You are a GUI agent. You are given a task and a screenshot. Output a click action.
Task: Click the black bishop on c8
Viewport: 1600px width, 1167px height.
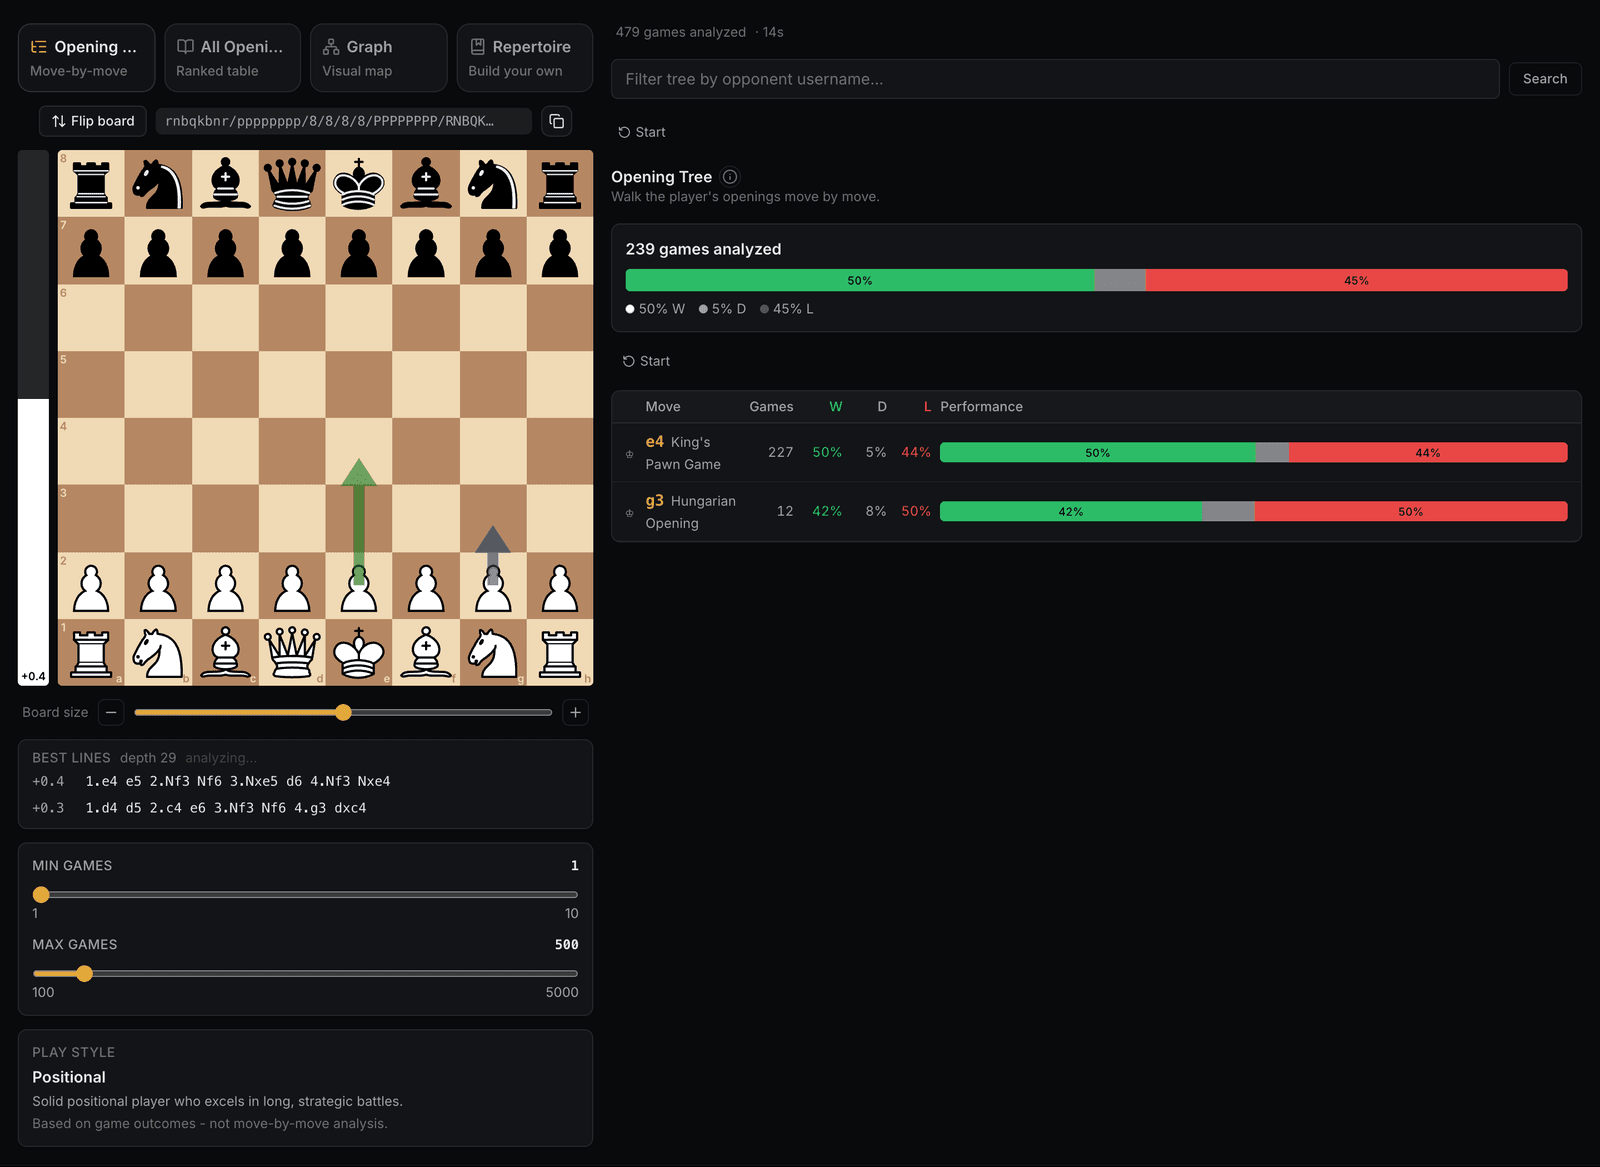point(225,184)
